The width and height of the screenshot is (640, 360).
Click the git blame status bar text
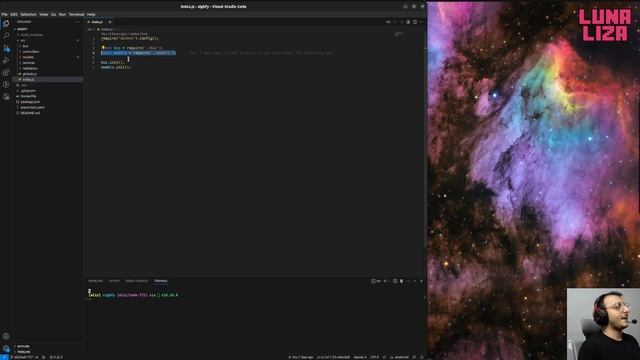click(301, 357)
